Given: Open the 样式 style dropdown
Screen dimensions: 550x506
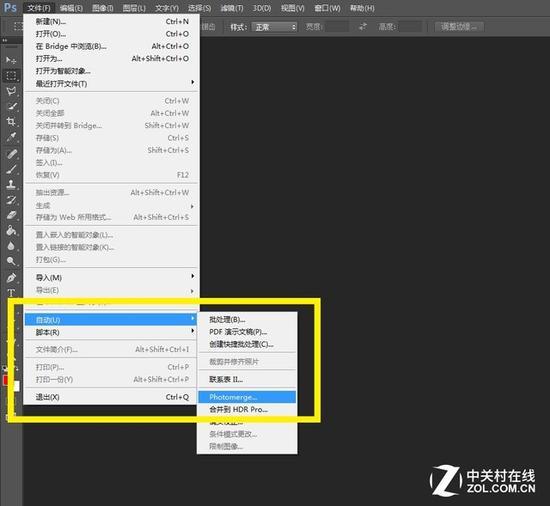Looking at the screenshot, I should [274, 27].
